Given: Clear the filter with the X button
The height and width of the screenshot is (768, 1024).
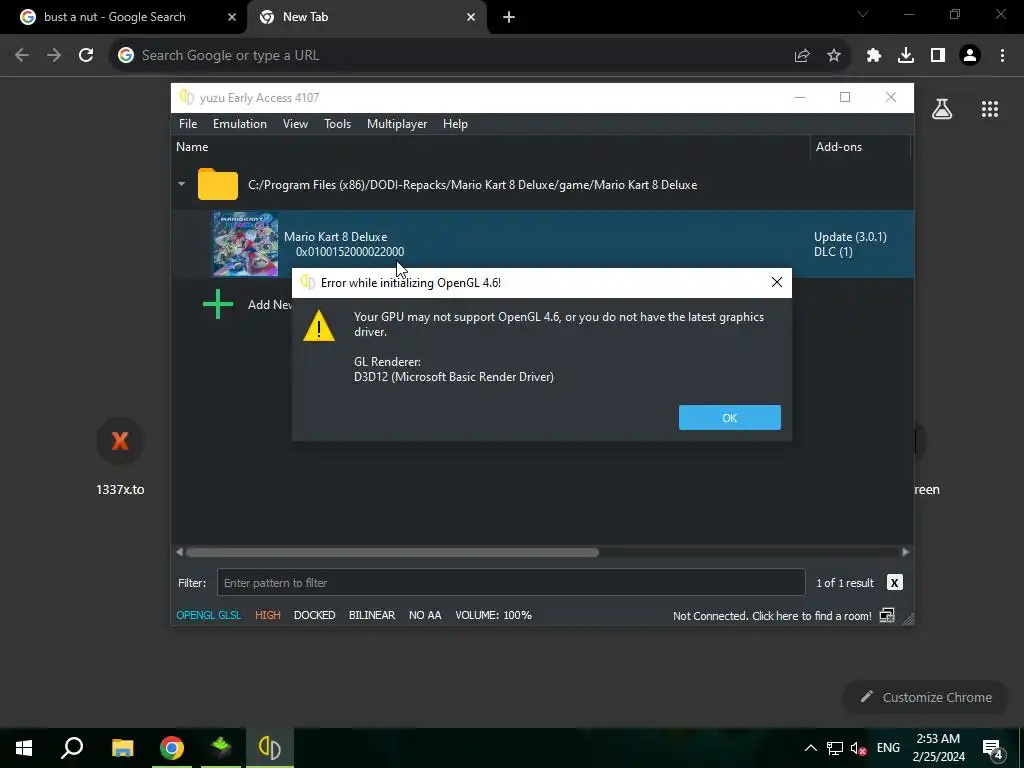Looking at the screenshot, I should pyautogui.click(x=894, y=583).
